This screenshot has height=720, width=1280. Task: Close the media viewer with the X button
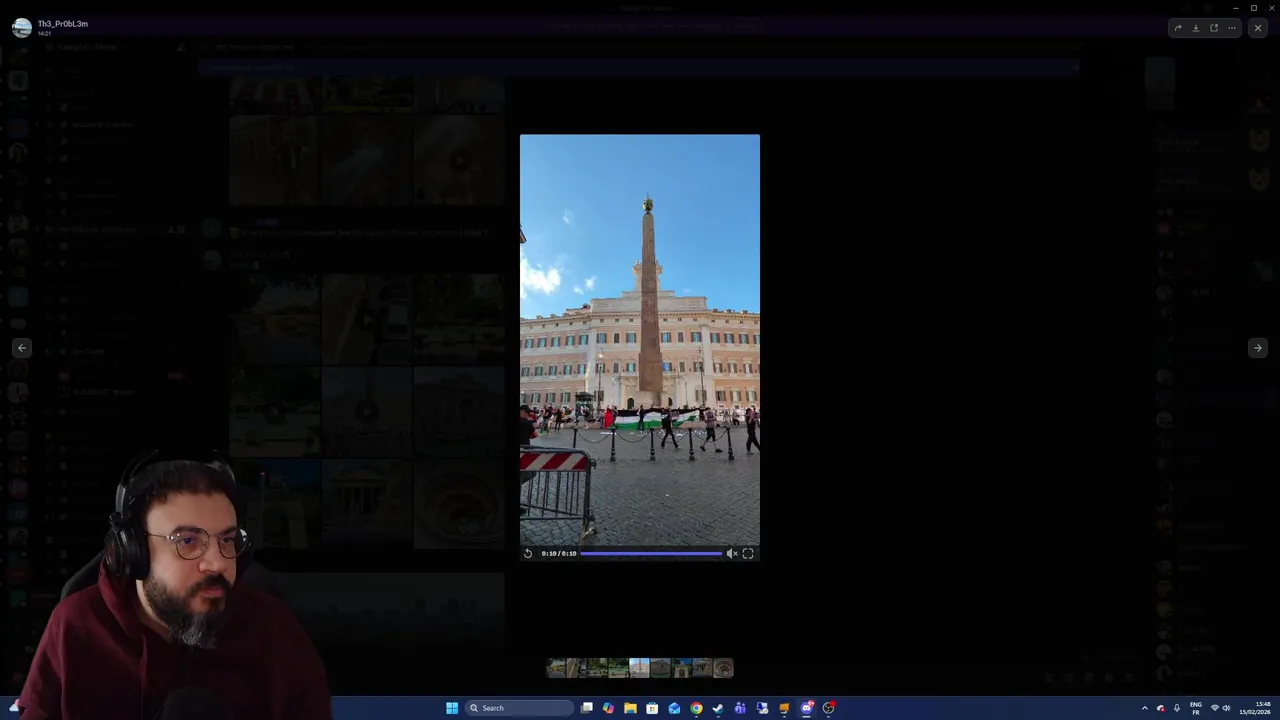pos(1258,28)
